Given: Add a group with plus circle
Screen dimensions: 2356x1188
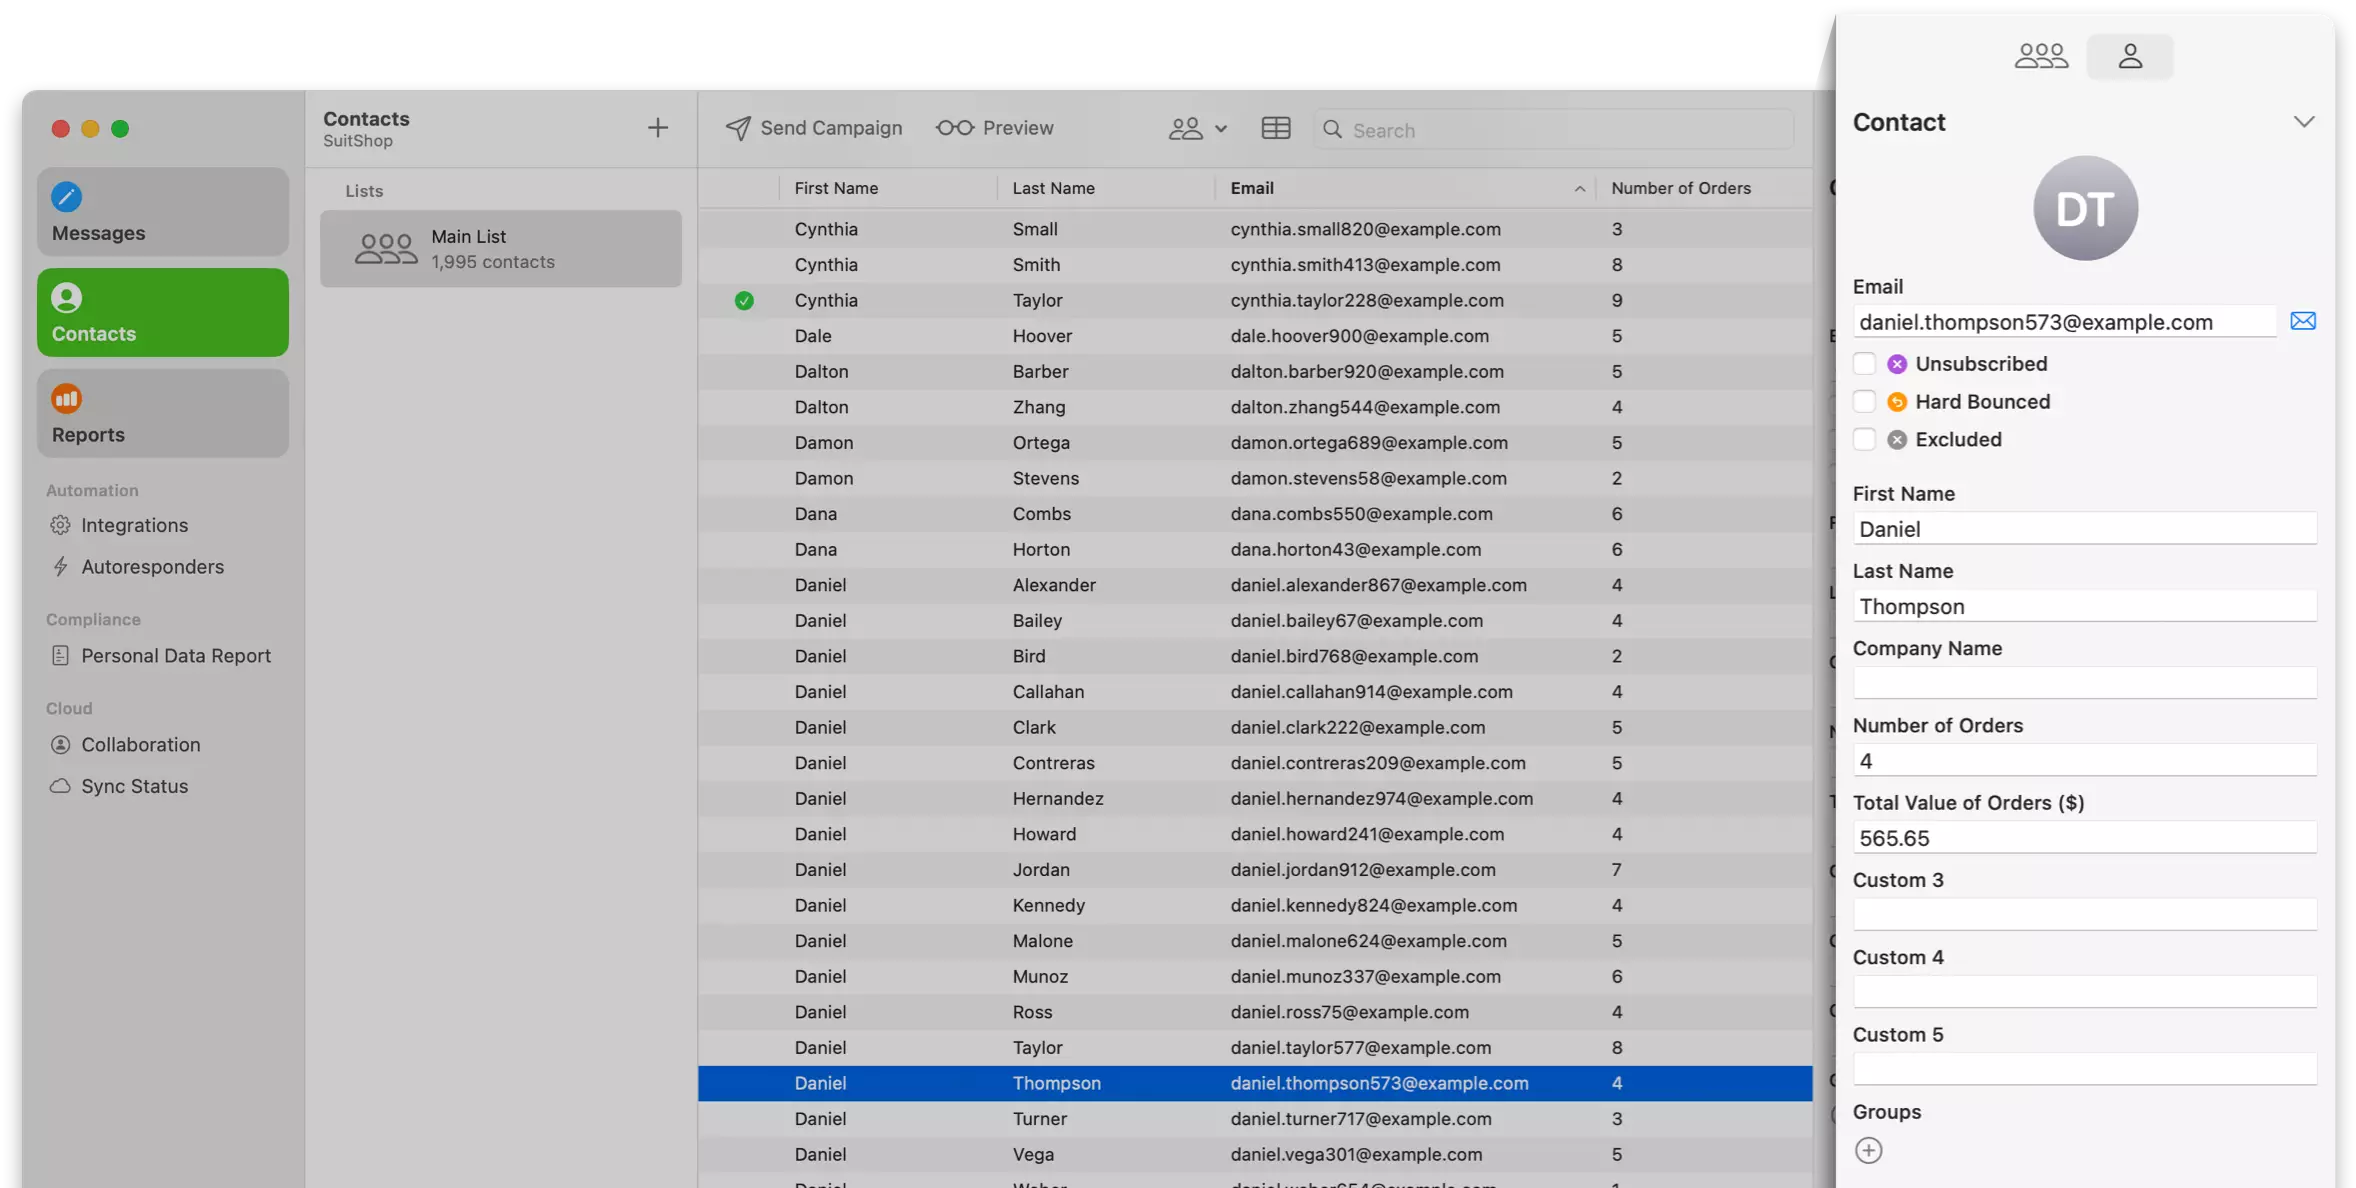Looking at the screenshot, I should pos(1868,1150).
